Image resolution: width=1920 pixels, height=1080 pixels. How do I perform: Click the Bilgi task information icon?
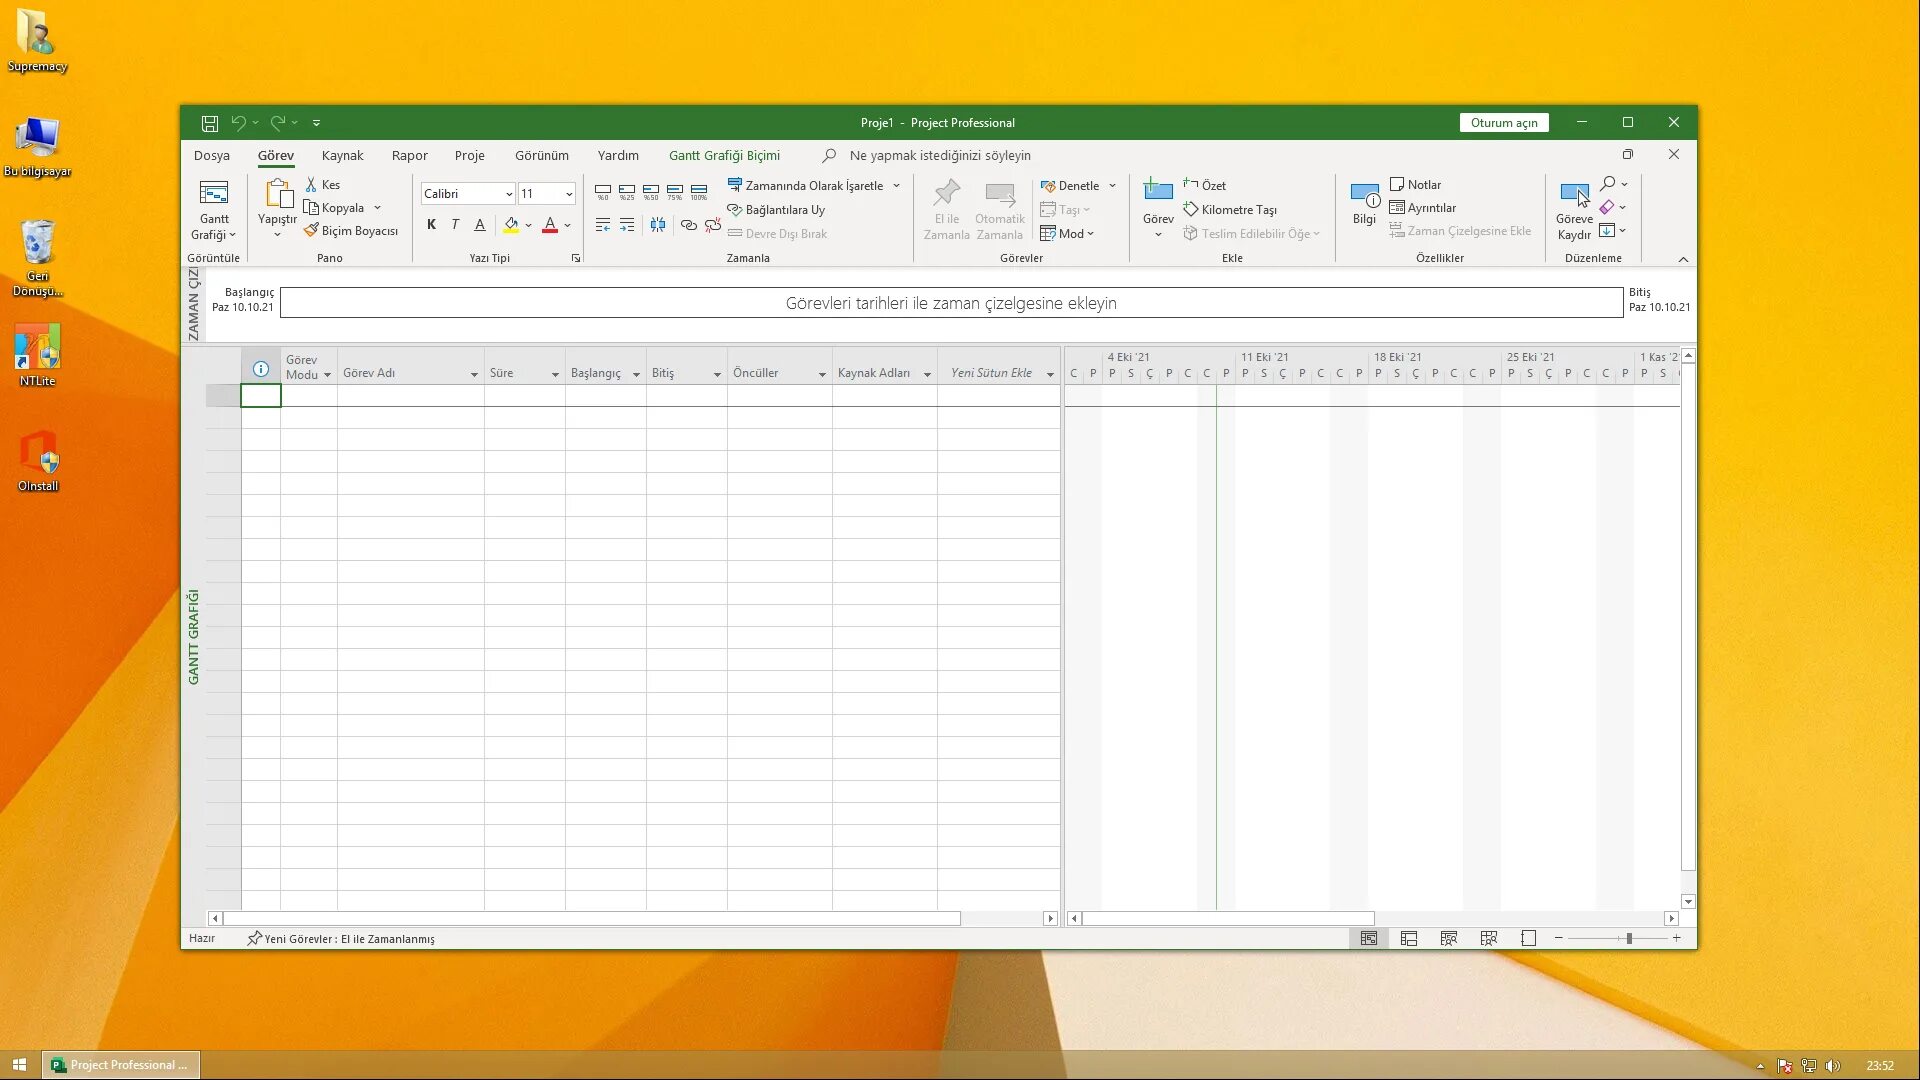1364,194
